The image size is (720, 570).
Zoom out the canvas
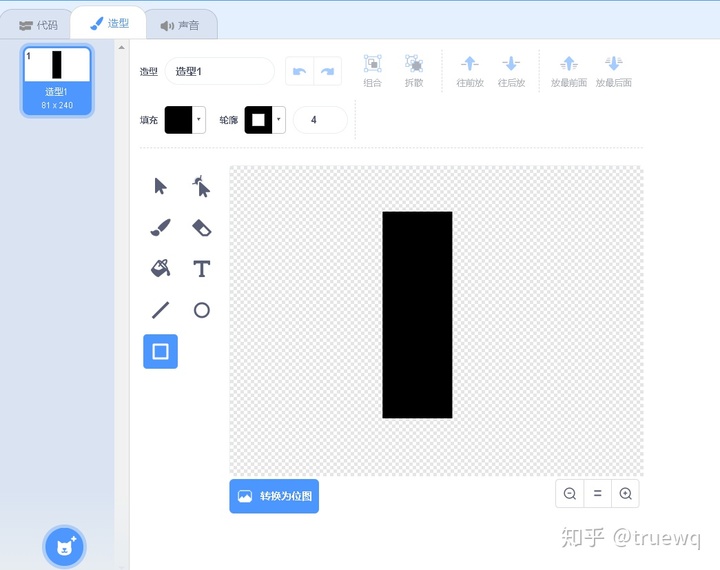[570, 494]
